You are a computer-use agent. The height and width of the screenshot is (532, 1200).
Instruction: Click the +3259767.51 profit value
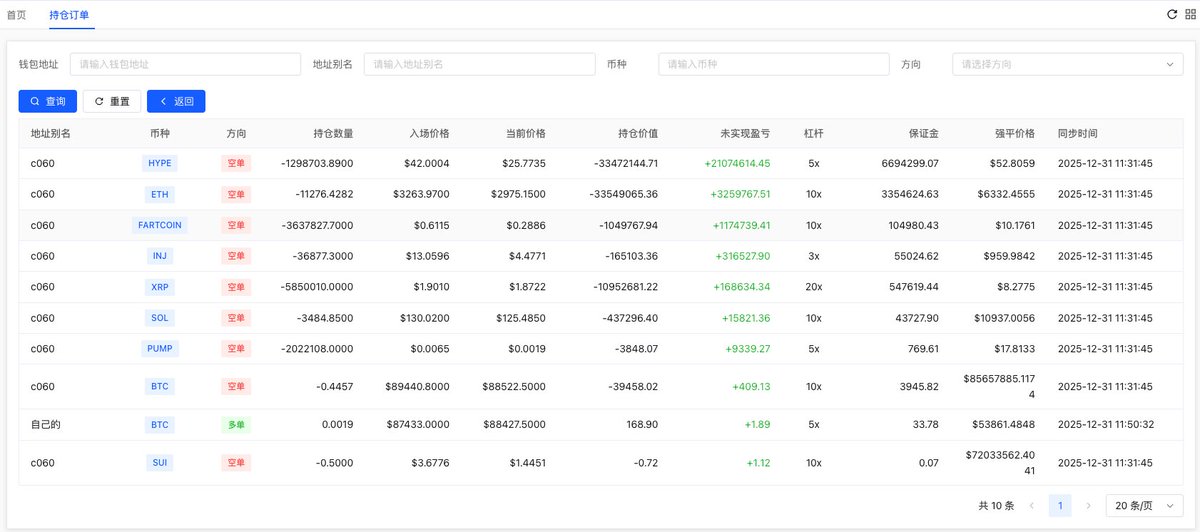click(739, 194)
